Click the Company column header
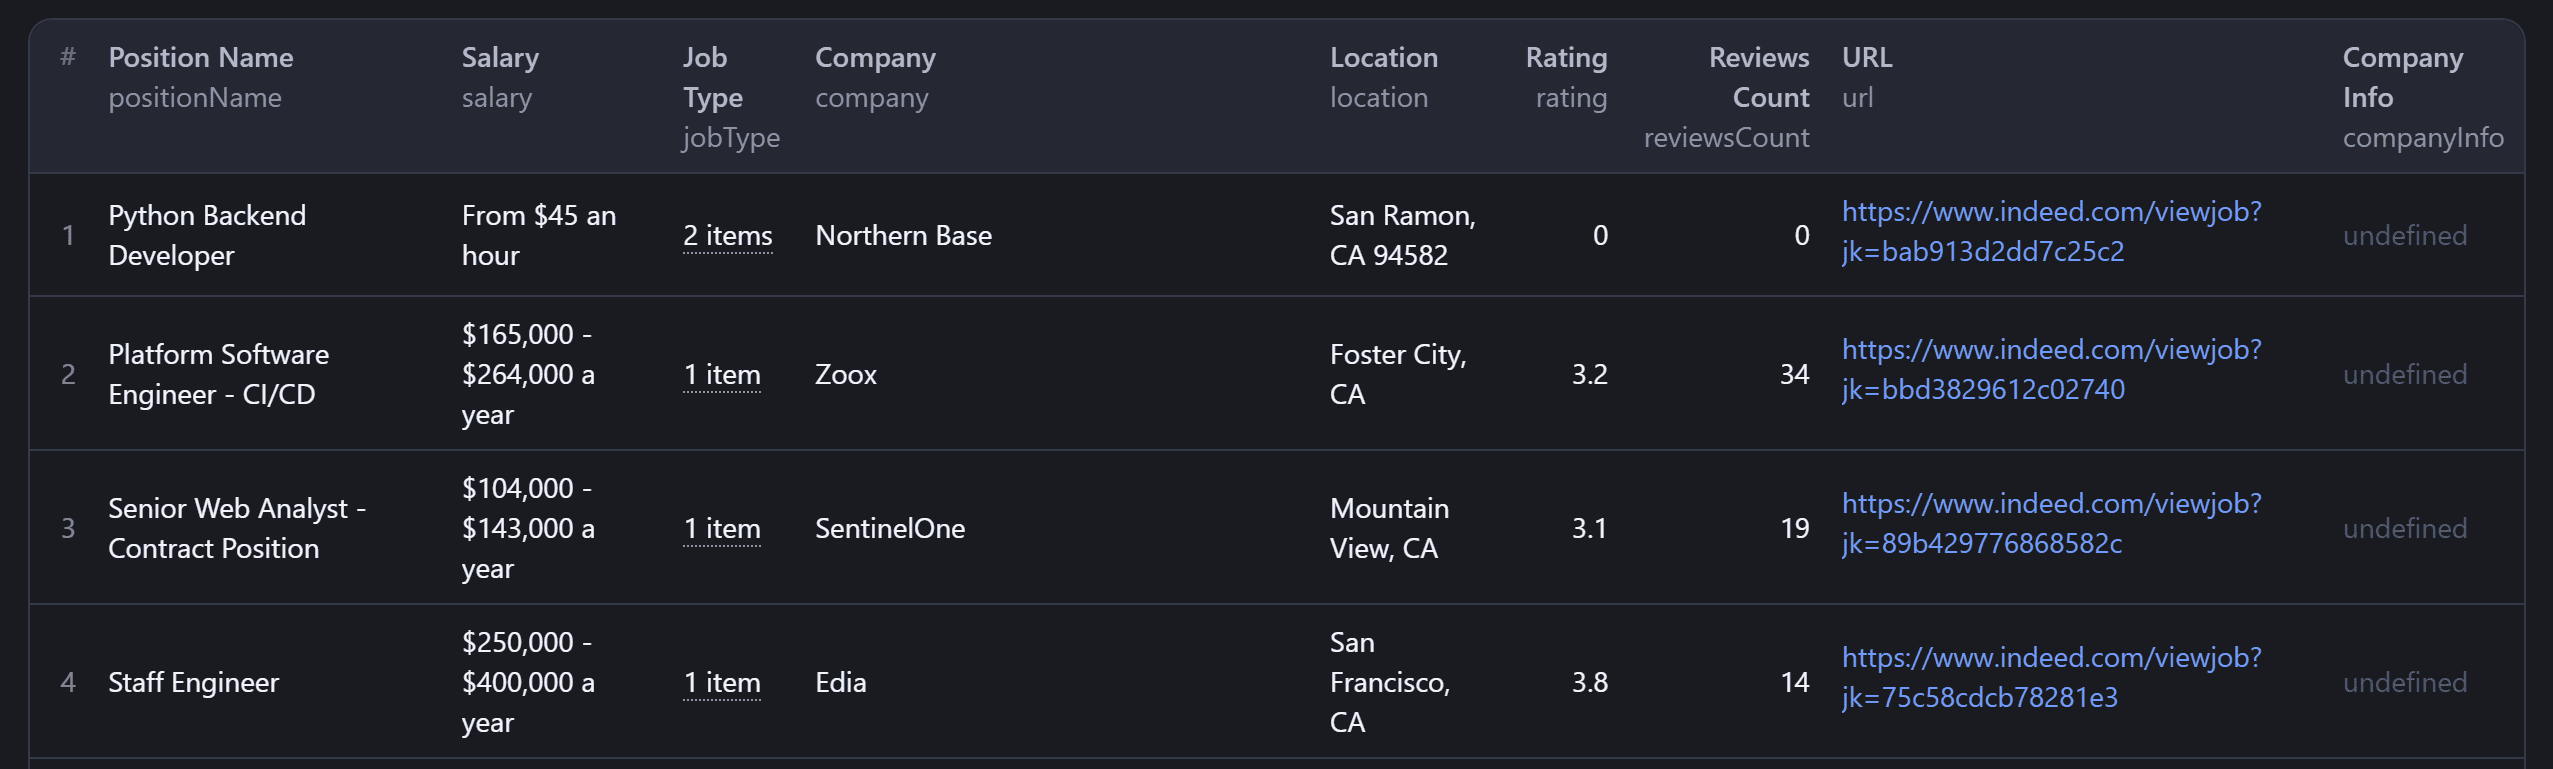The width and height of the screenshot is (2553, 769). pyautogui.click(x=875, y=58)
